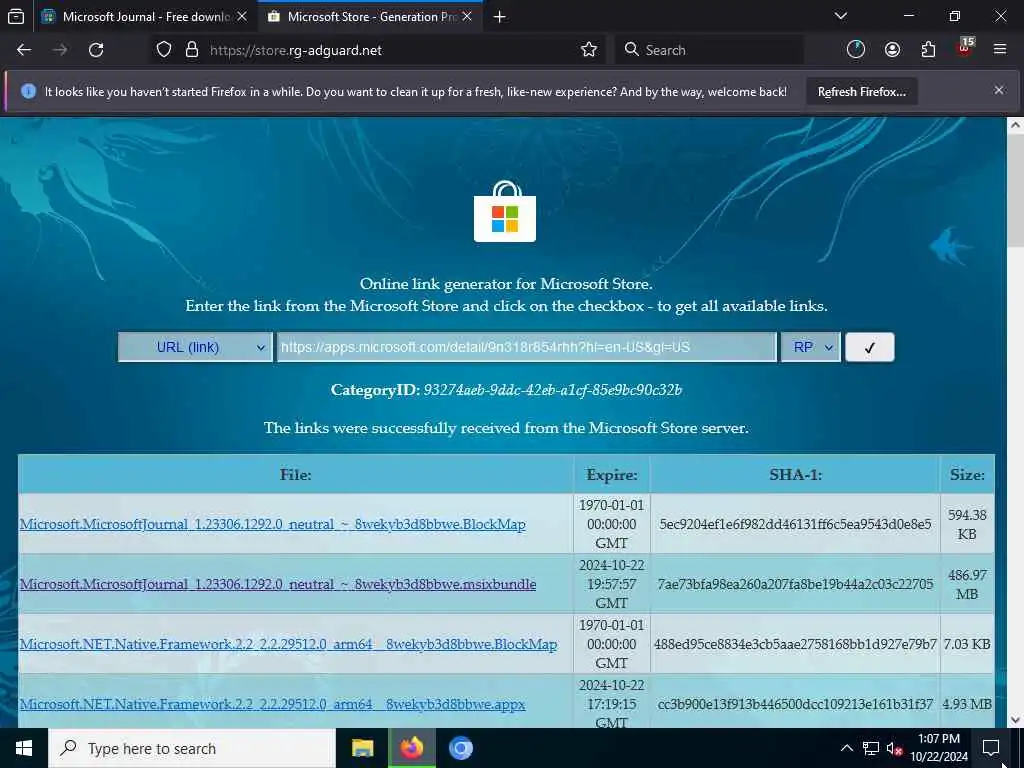Open File Explorer from the taskbar

[362, 748]
